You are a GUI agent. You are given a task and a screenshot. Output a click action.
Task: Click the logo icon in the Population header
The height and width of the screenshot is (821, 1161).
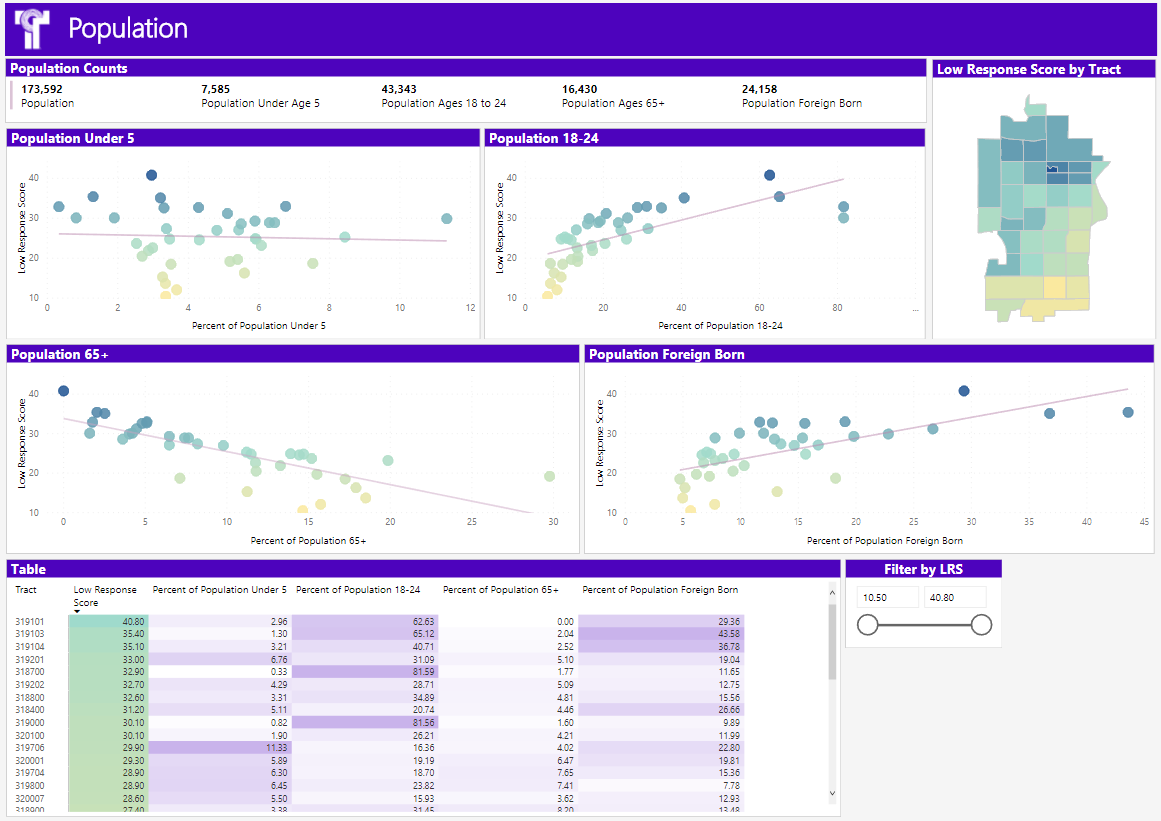click(x=32, y=29)
